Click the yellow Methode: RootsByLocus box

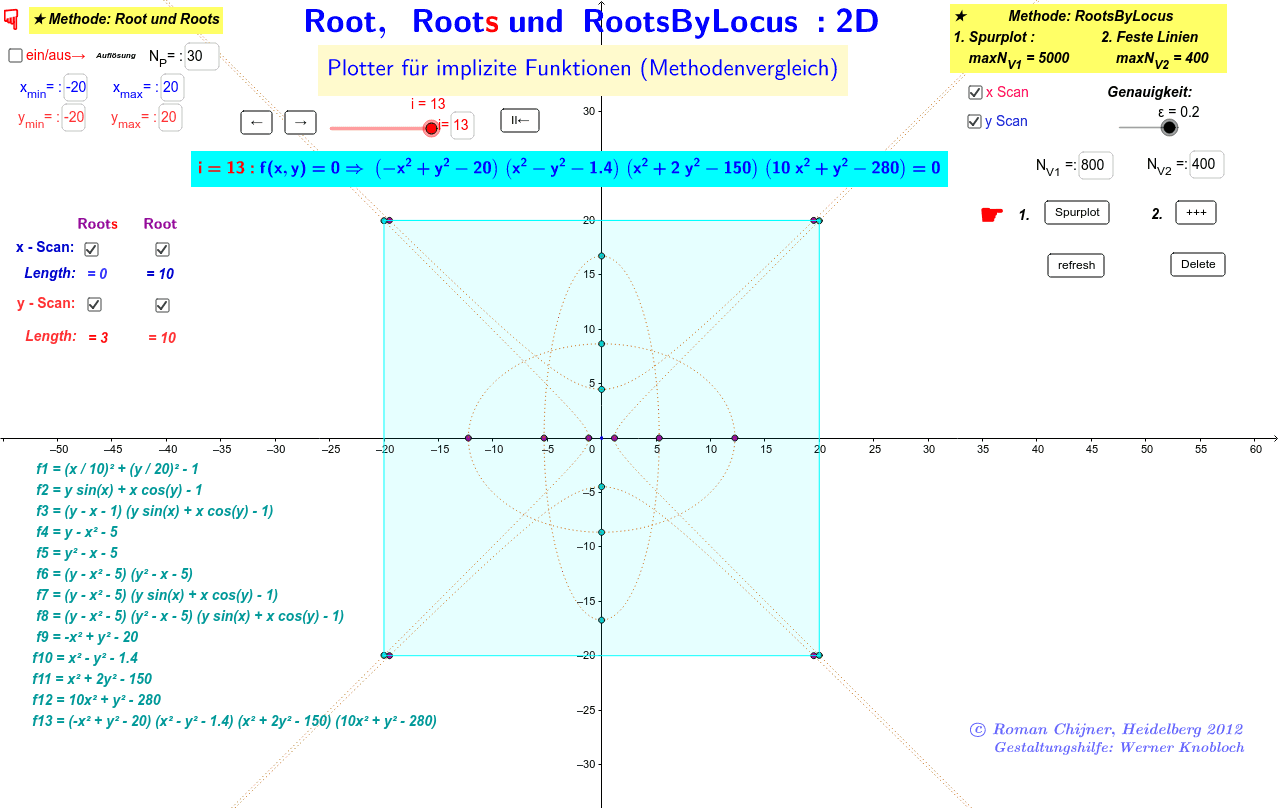[x=1088, y=38]
